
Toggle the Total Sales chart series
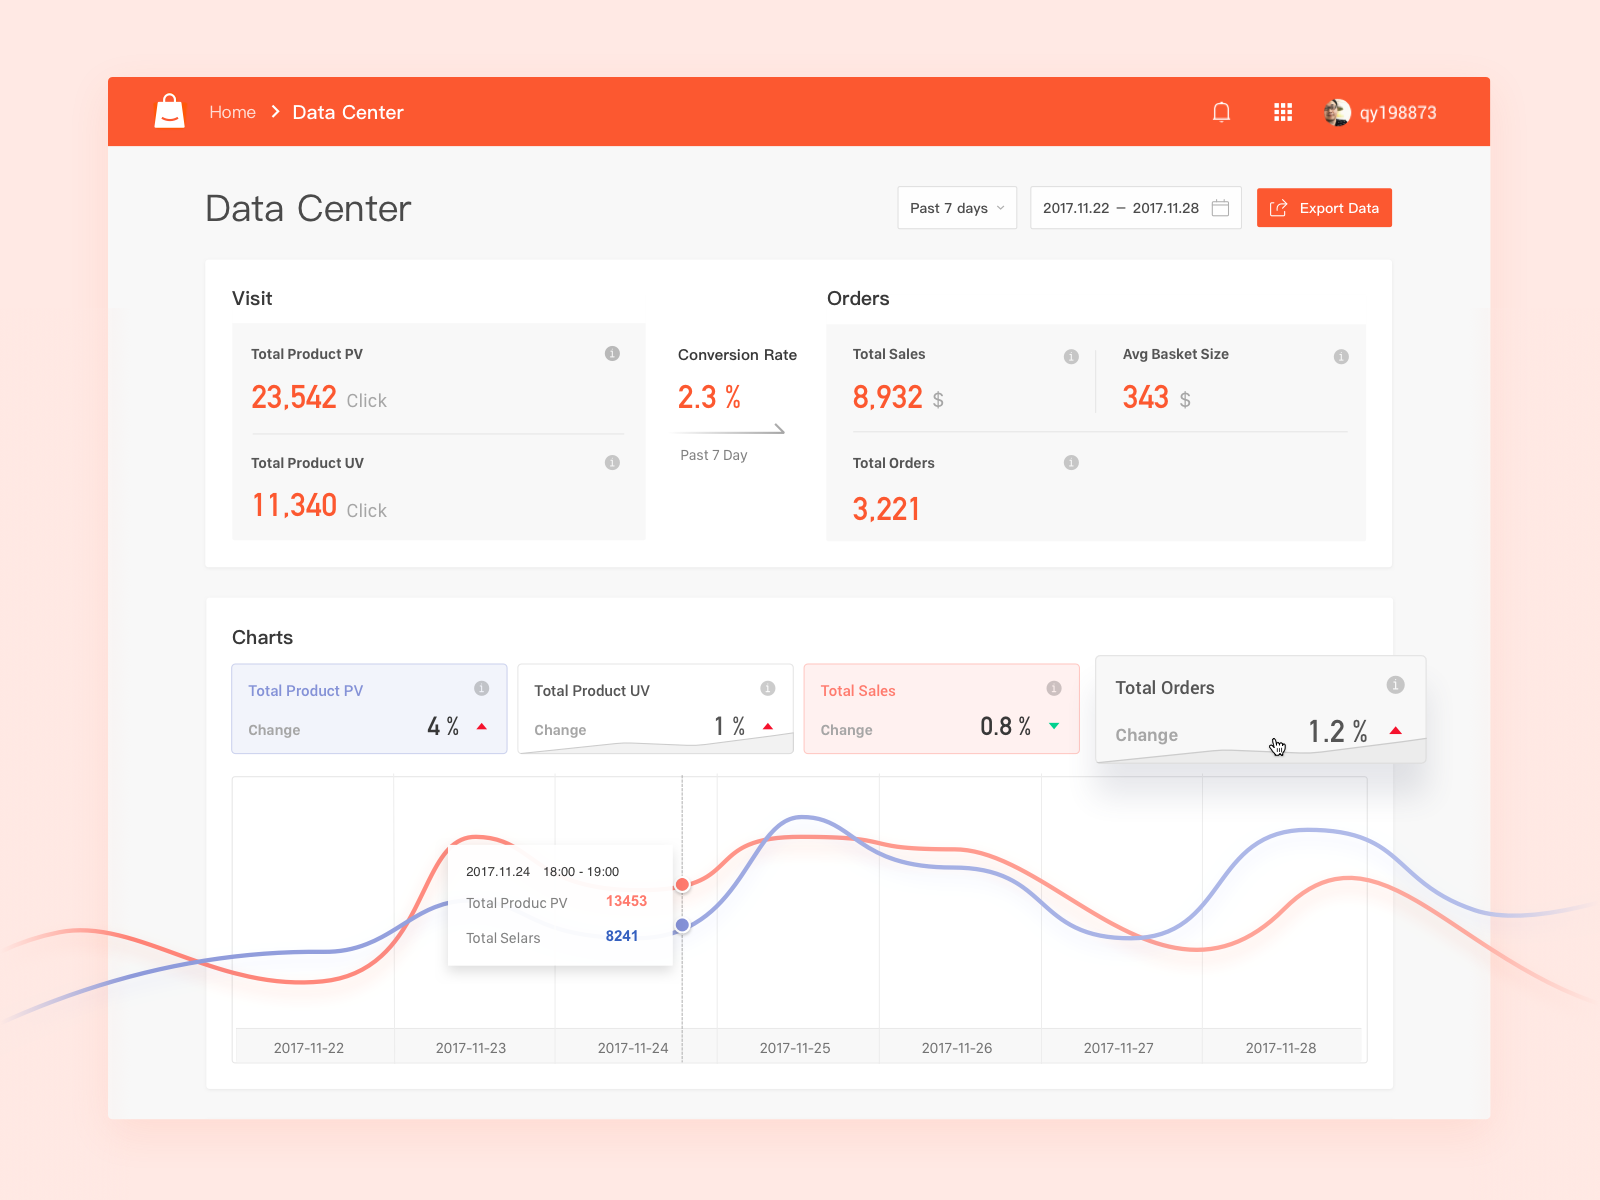click(940, 708)
